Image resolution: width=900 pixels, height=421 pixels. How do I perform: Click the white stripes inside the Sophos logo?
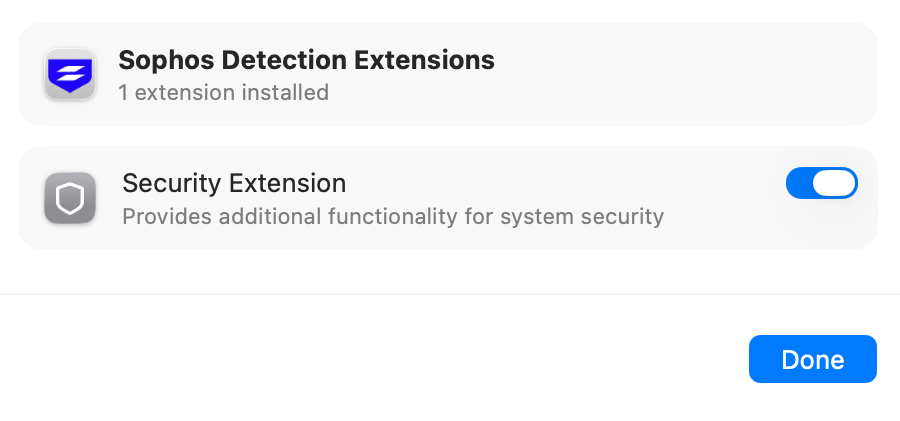[x=70, y=72]
